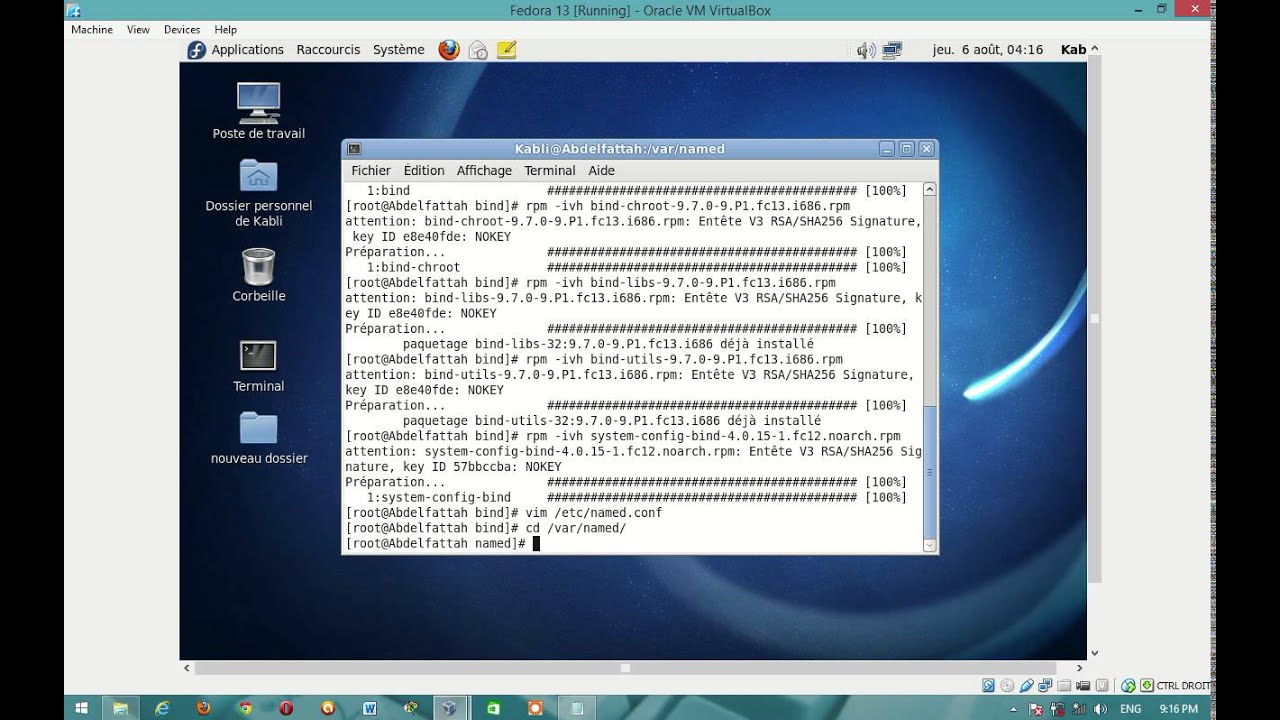Click the terminal prompt cursor line
Screen dimensions: 1280x720
point(442,544)
